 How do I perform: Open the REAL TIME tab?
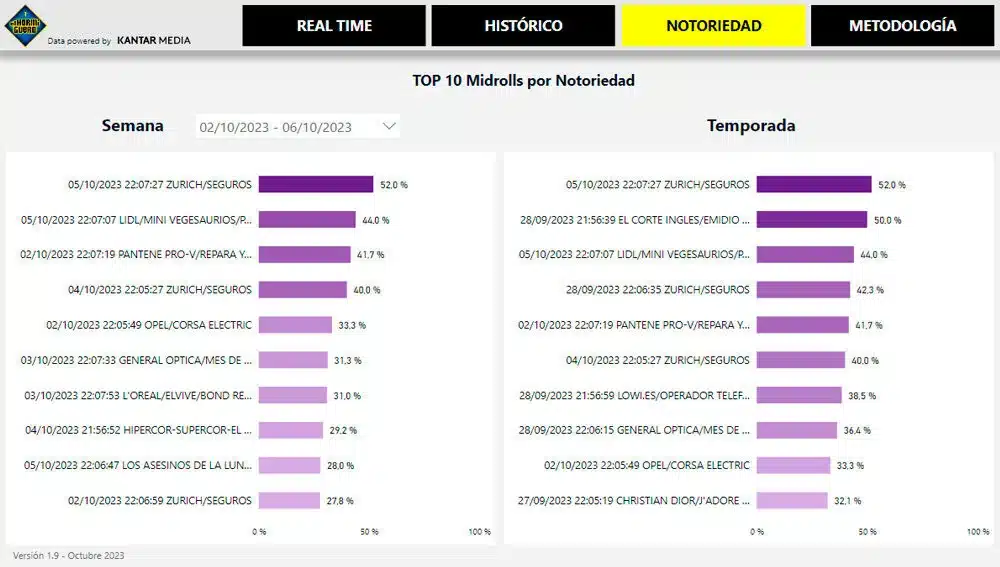click(x=334, y=26)
